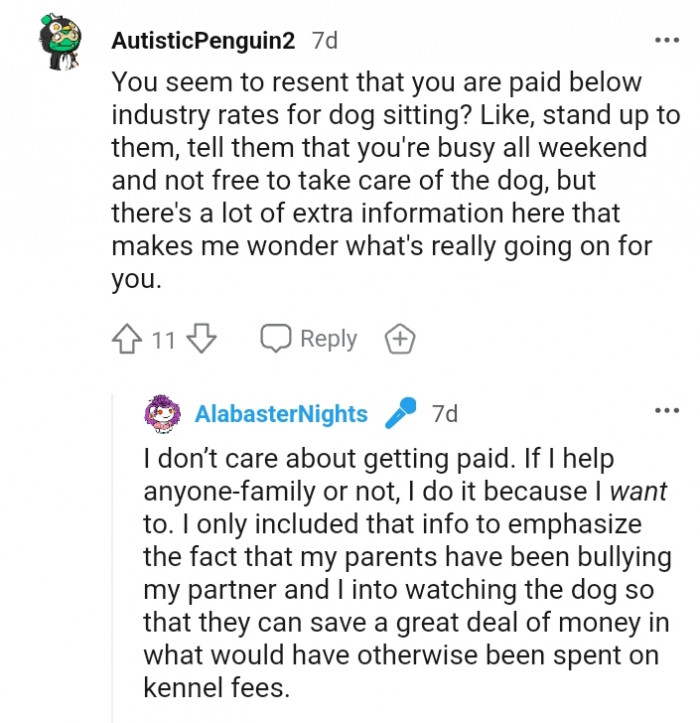Open more options for AutisticPenguin2's comment

tap(665, 41)
